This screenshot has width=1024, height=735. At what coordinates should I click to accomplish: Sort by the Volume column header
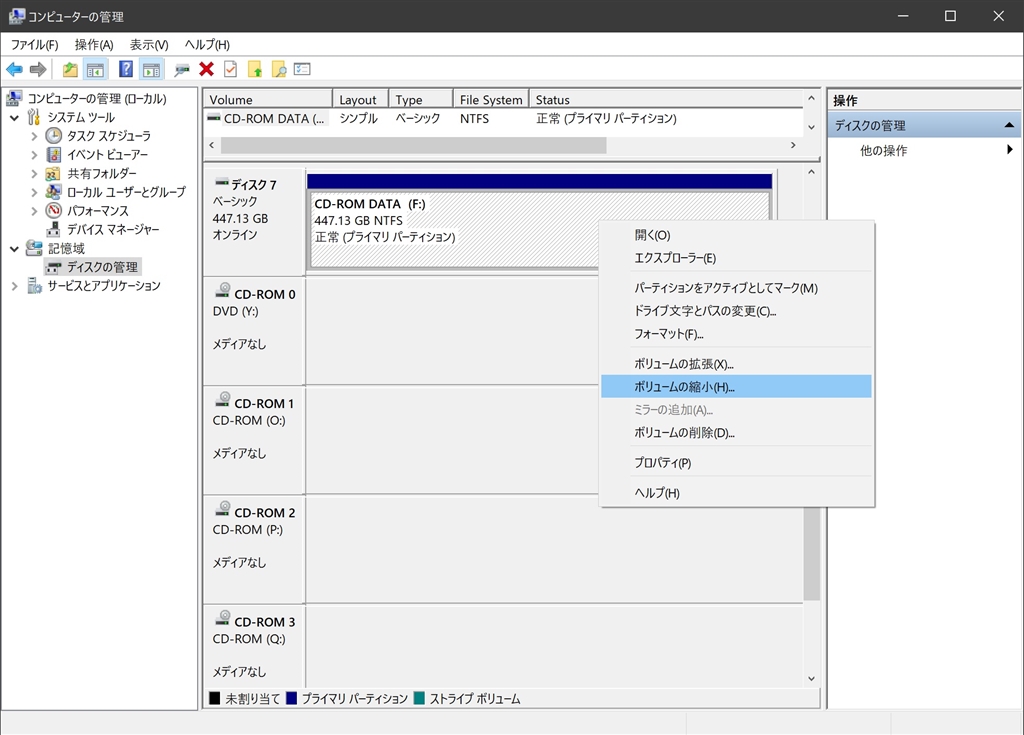(x=268, y=99)
